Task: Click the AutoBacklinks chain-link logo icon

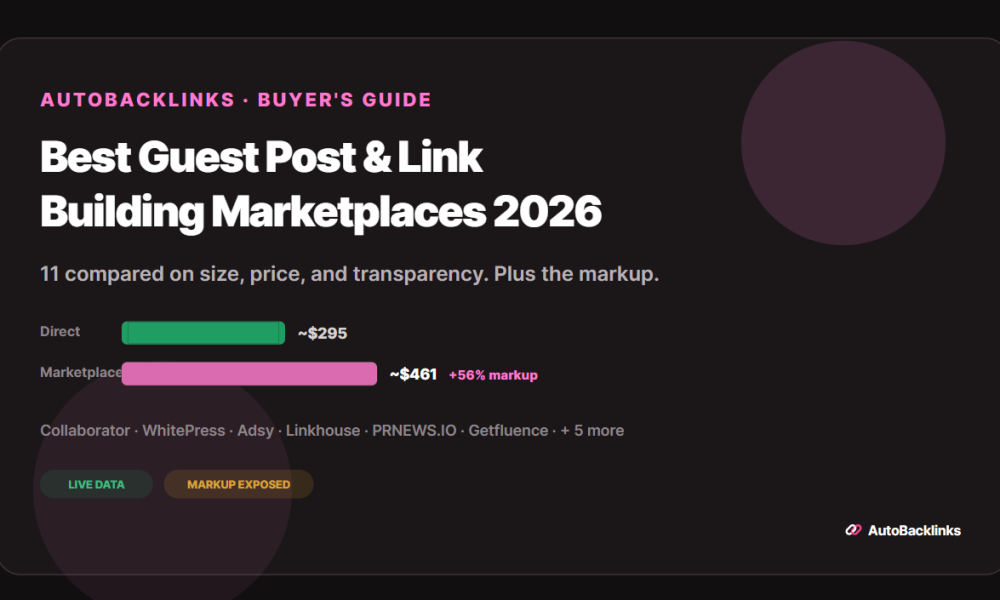Action: click(853, 530)
